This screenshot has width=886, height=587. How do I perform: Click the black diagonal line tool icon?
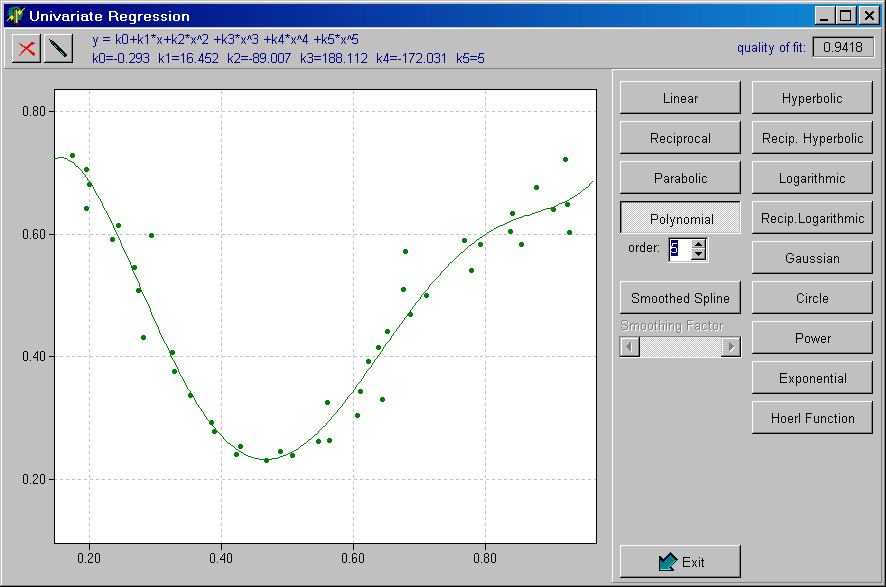[x=59, y=50]
